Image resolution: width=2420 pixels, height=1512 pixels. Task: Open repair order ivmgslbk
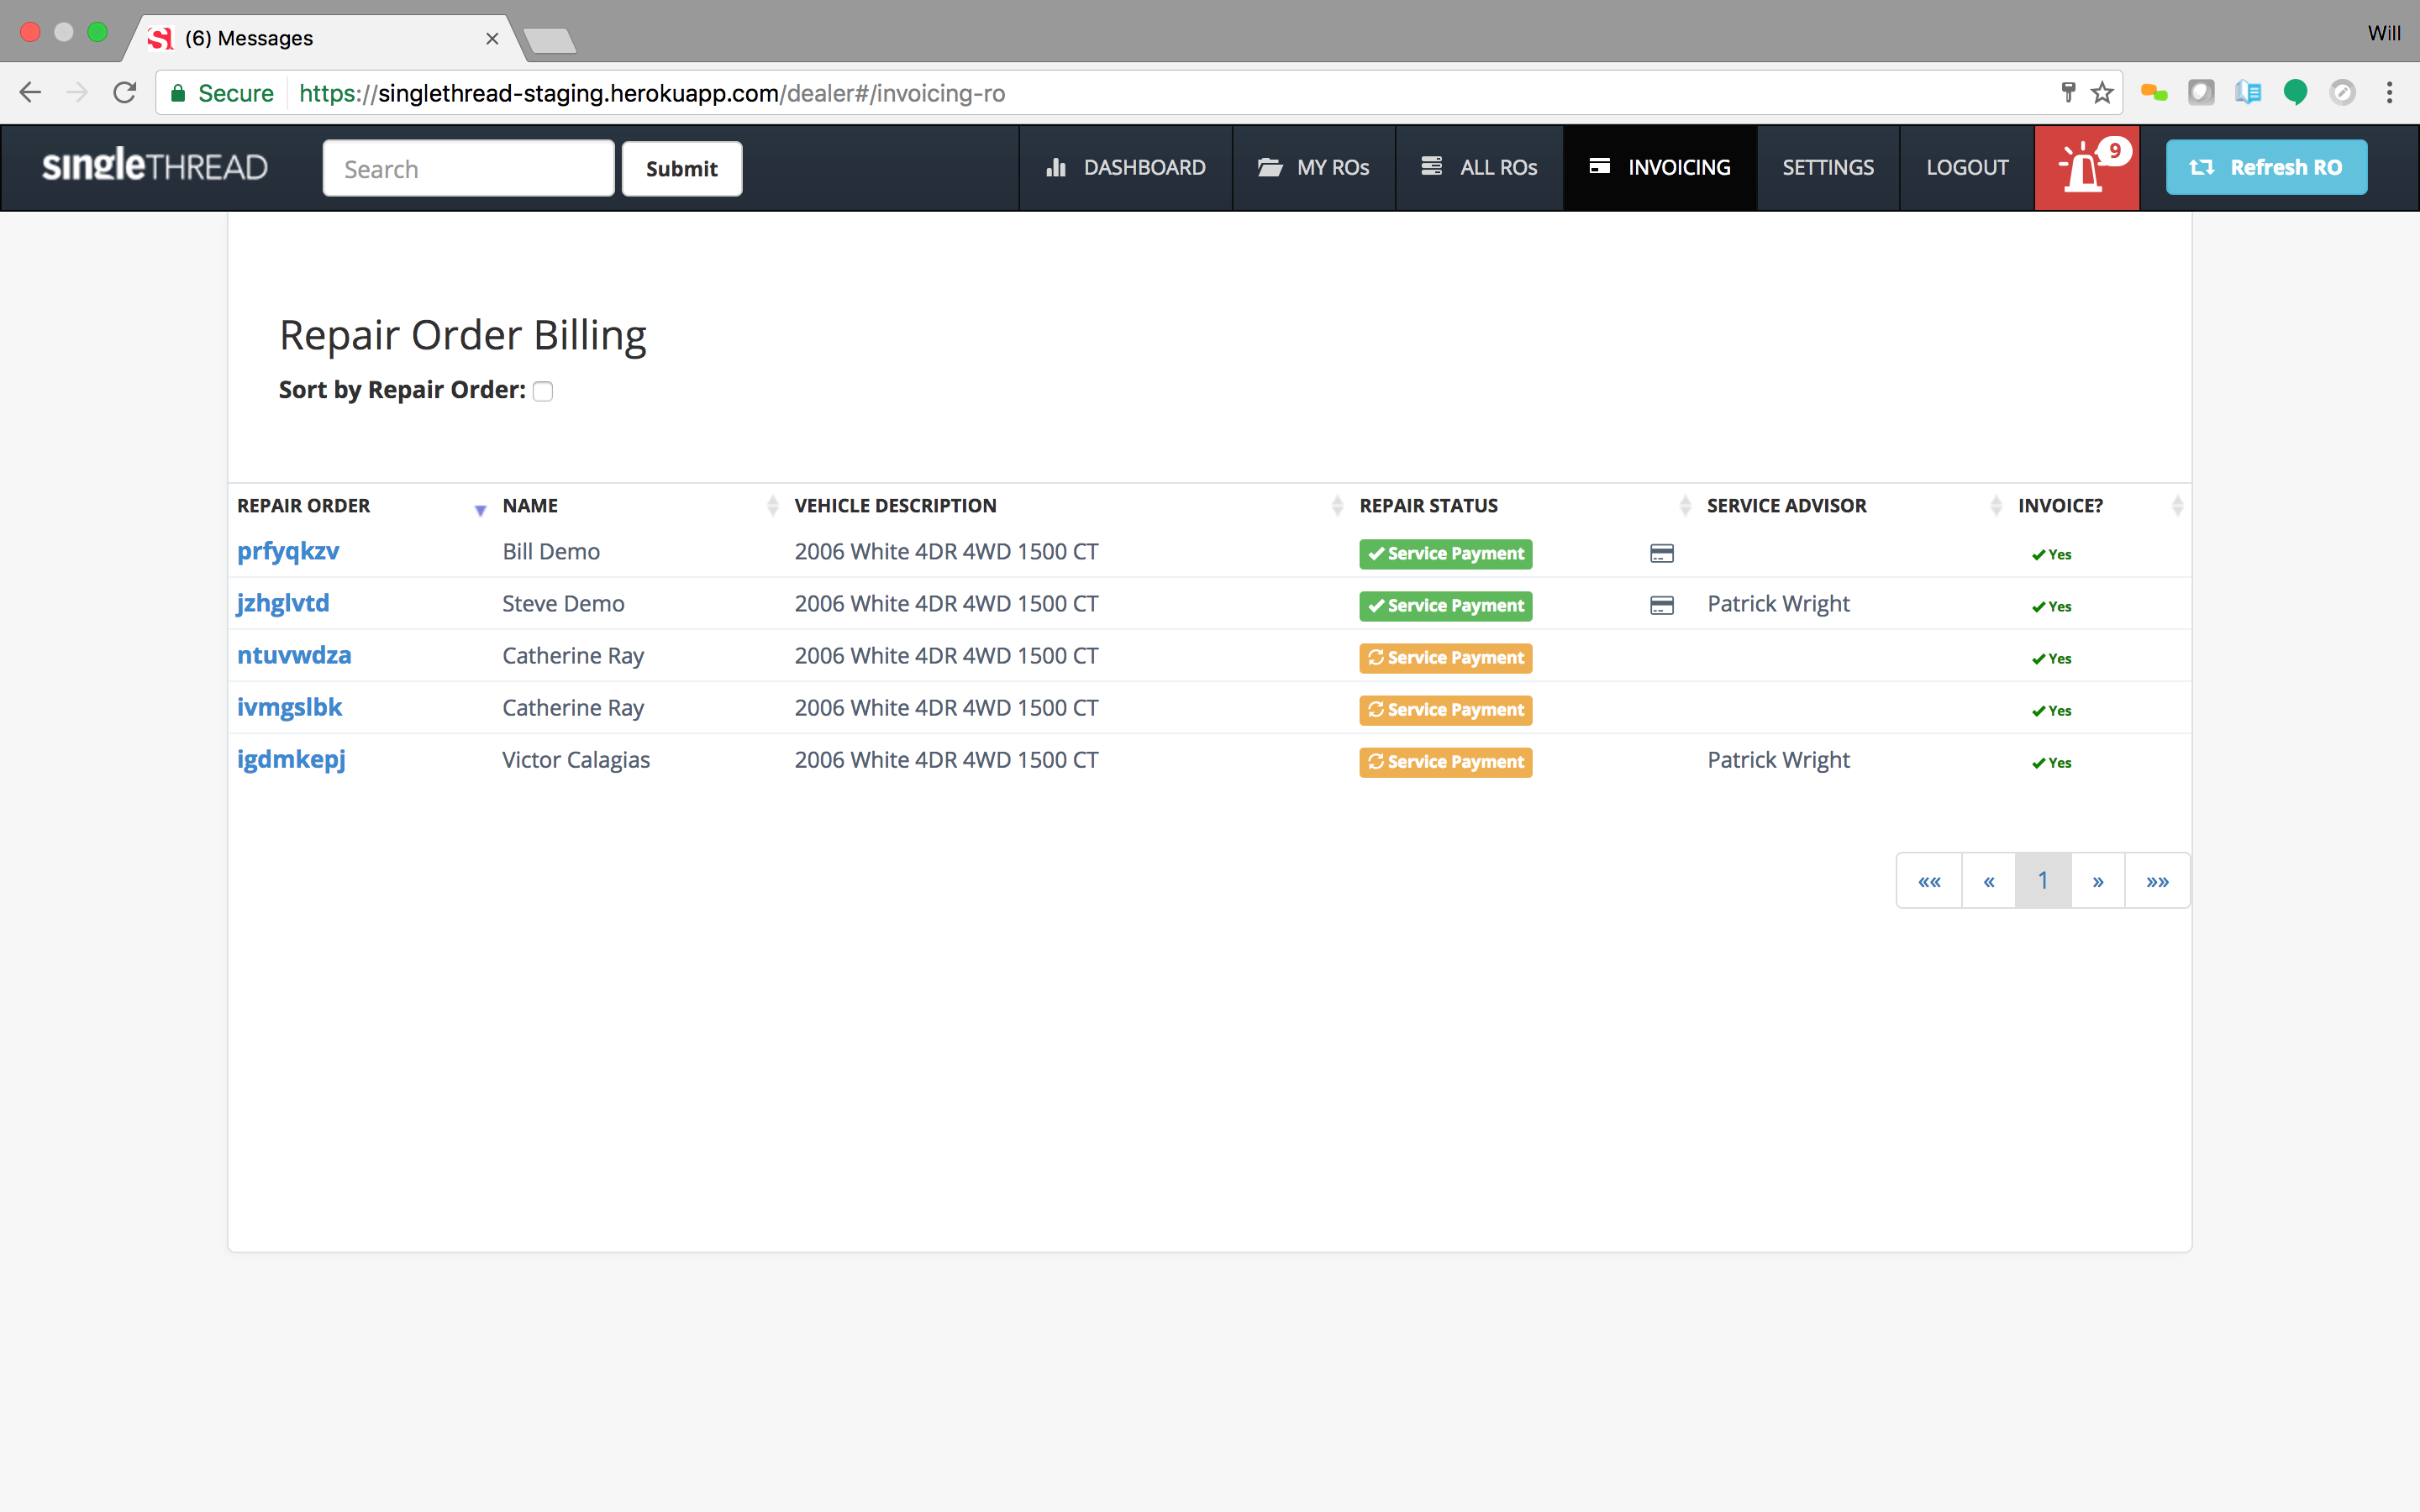tap(289, 707)
